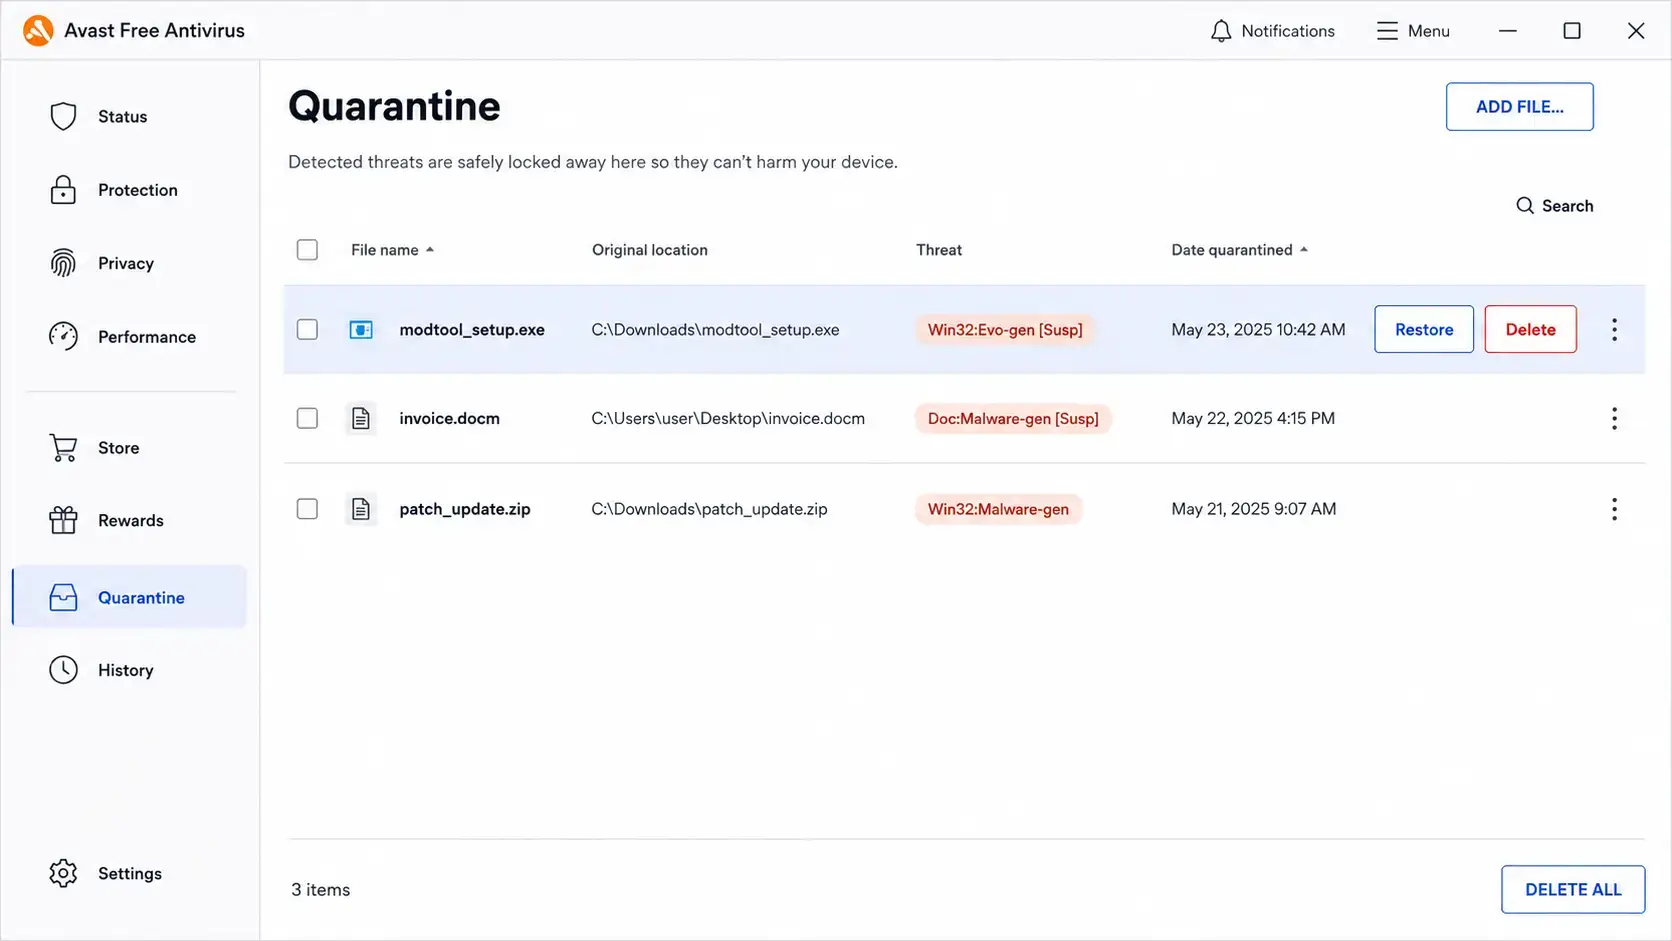The image size is (1672, 941).
Task: Click date May 23, 2025 10:42 AM
Action: click(x=1258, y=330)
